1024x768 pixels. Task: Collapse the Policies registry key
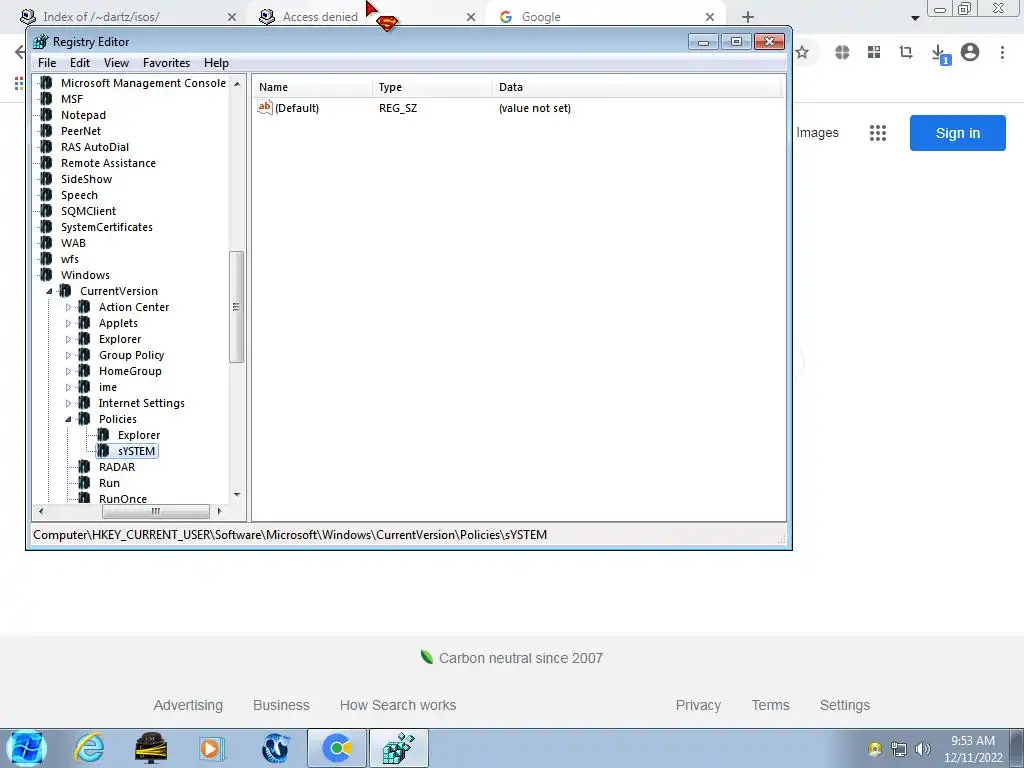(69, 419)
